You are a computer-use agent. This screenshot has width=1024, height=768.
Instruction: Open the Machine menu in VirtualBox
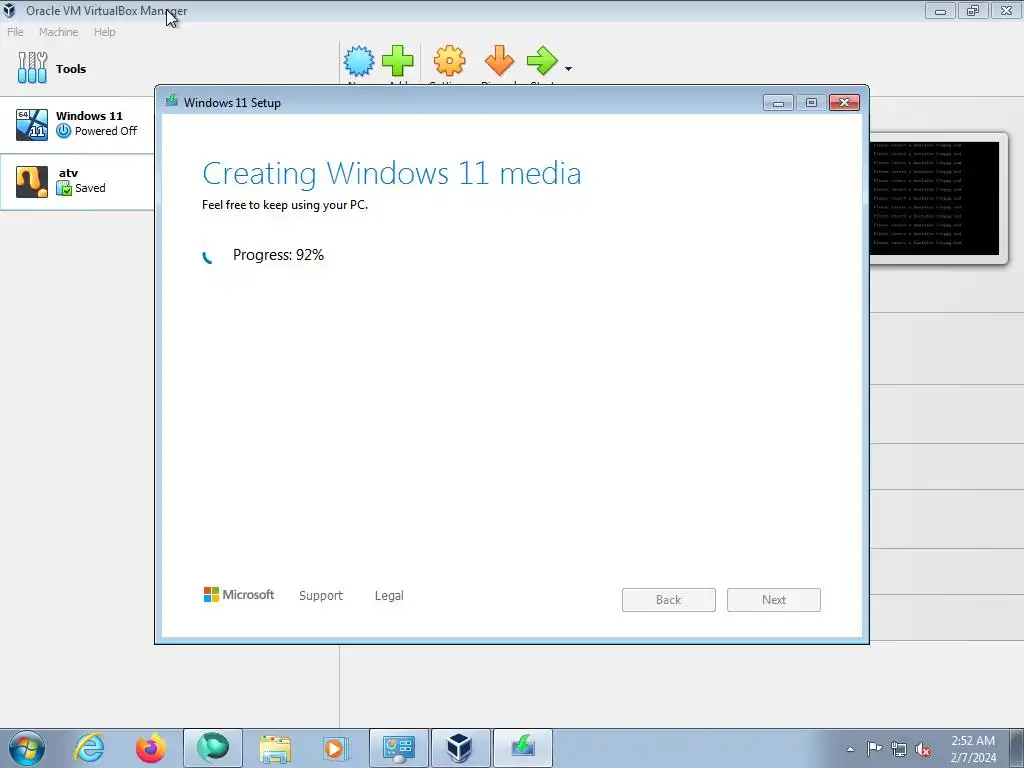[x=58, y=32]
